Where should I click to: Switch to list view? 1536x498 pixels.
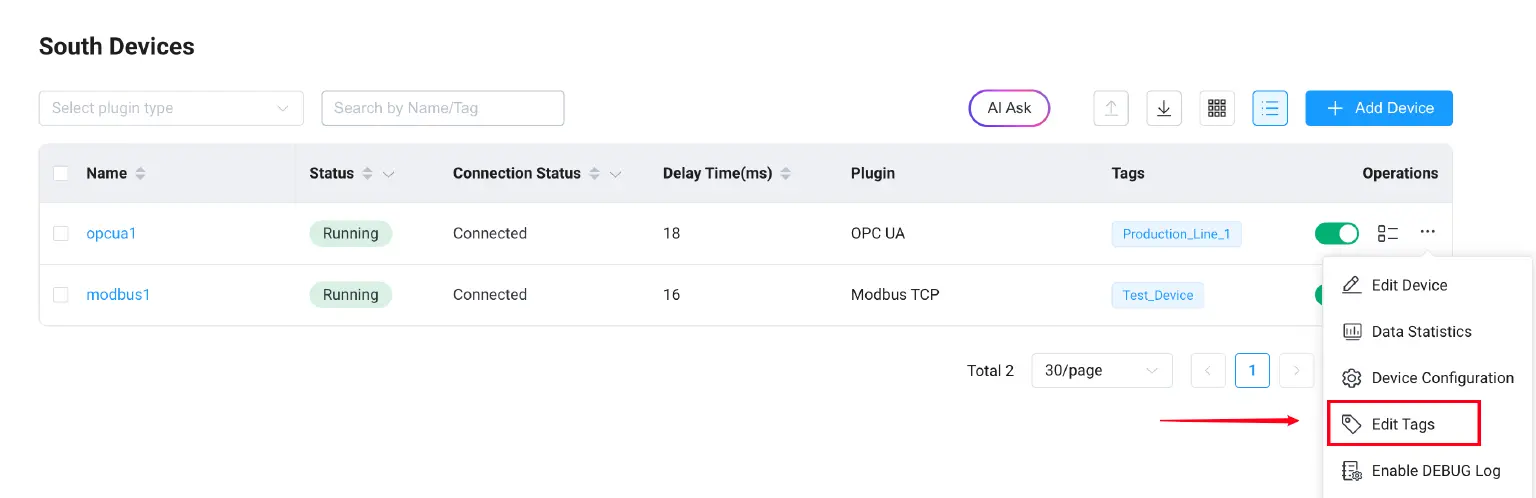click(x=1270, y=108)
